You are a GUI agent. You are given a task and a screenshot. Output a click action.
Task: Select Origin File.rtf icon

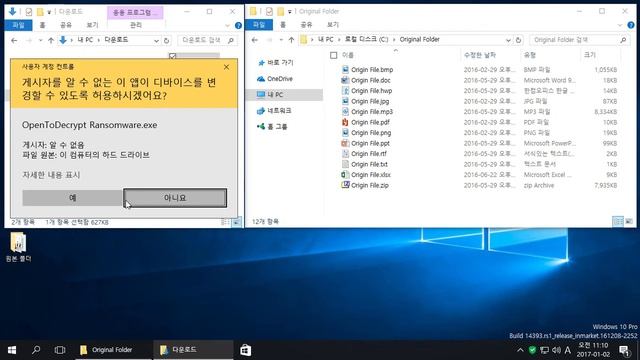tap(345, 153)
